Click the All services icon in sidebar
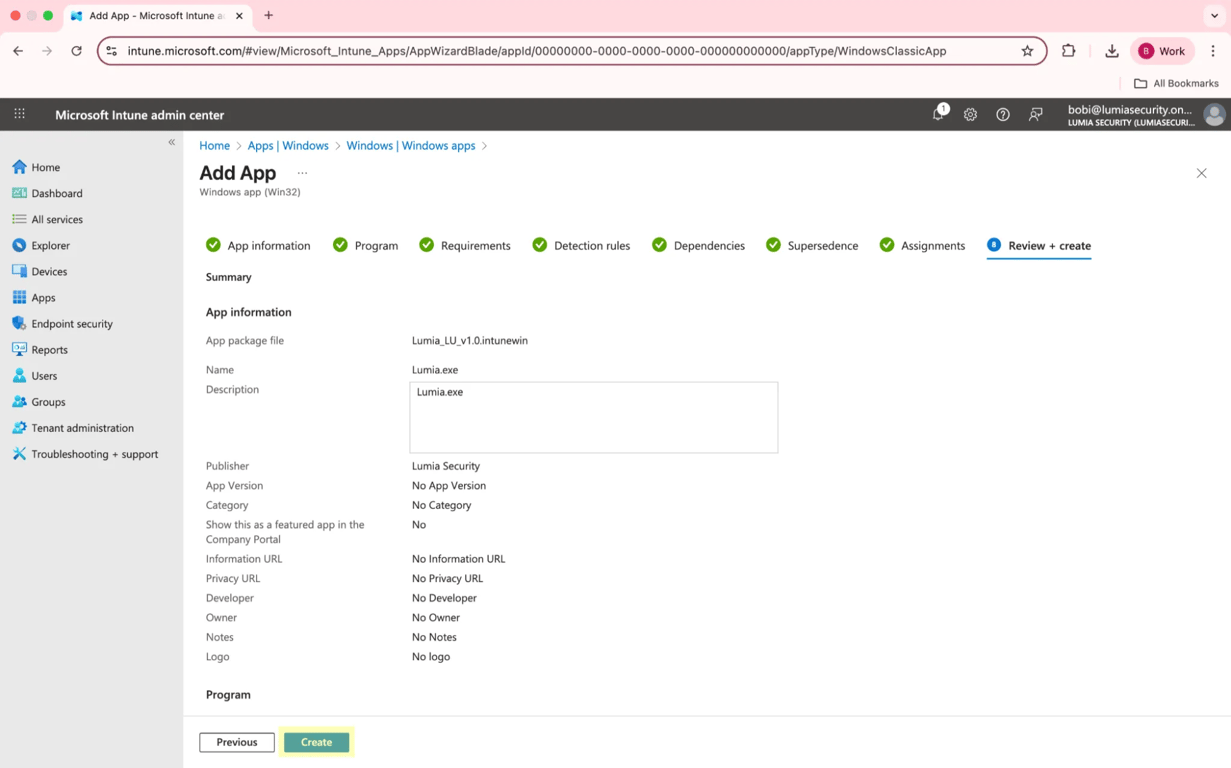This screenshot has width=1231, height=768. (19, 219)
